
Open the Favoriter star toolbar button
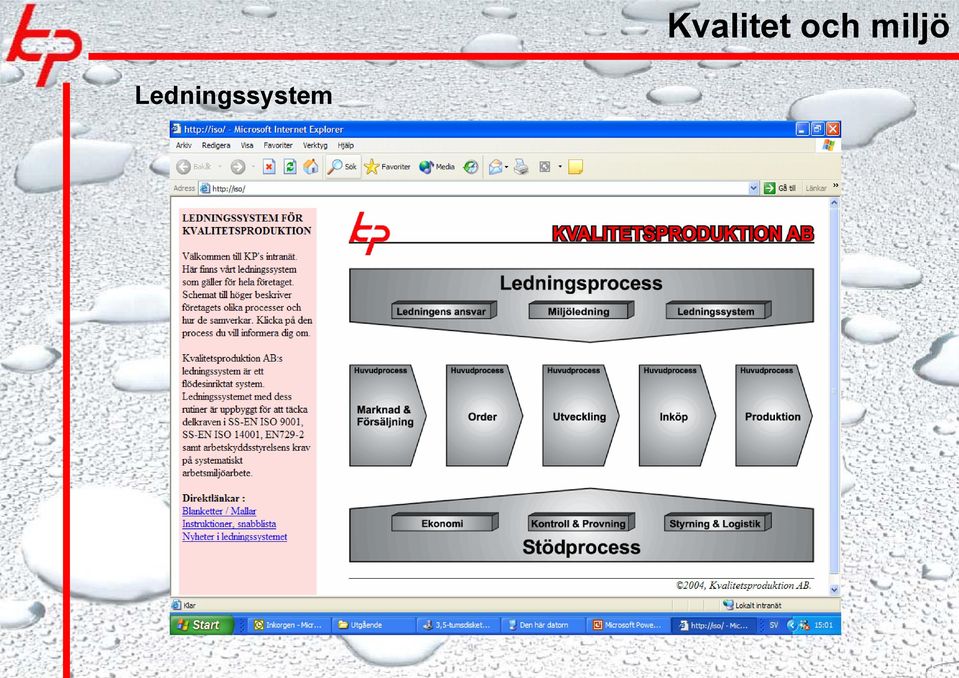tap(387, 167)
